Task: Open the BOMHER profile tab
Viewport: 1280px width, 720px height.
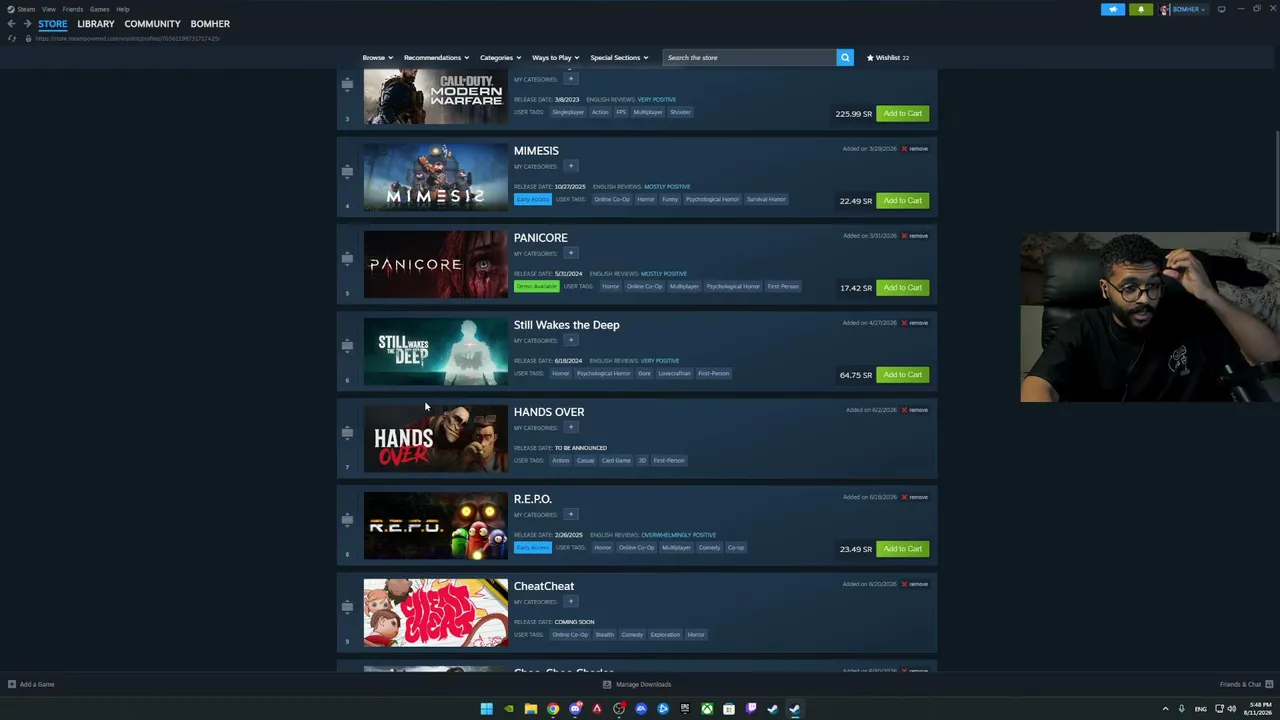Action: pyautogui.click(x=210, y=24)
